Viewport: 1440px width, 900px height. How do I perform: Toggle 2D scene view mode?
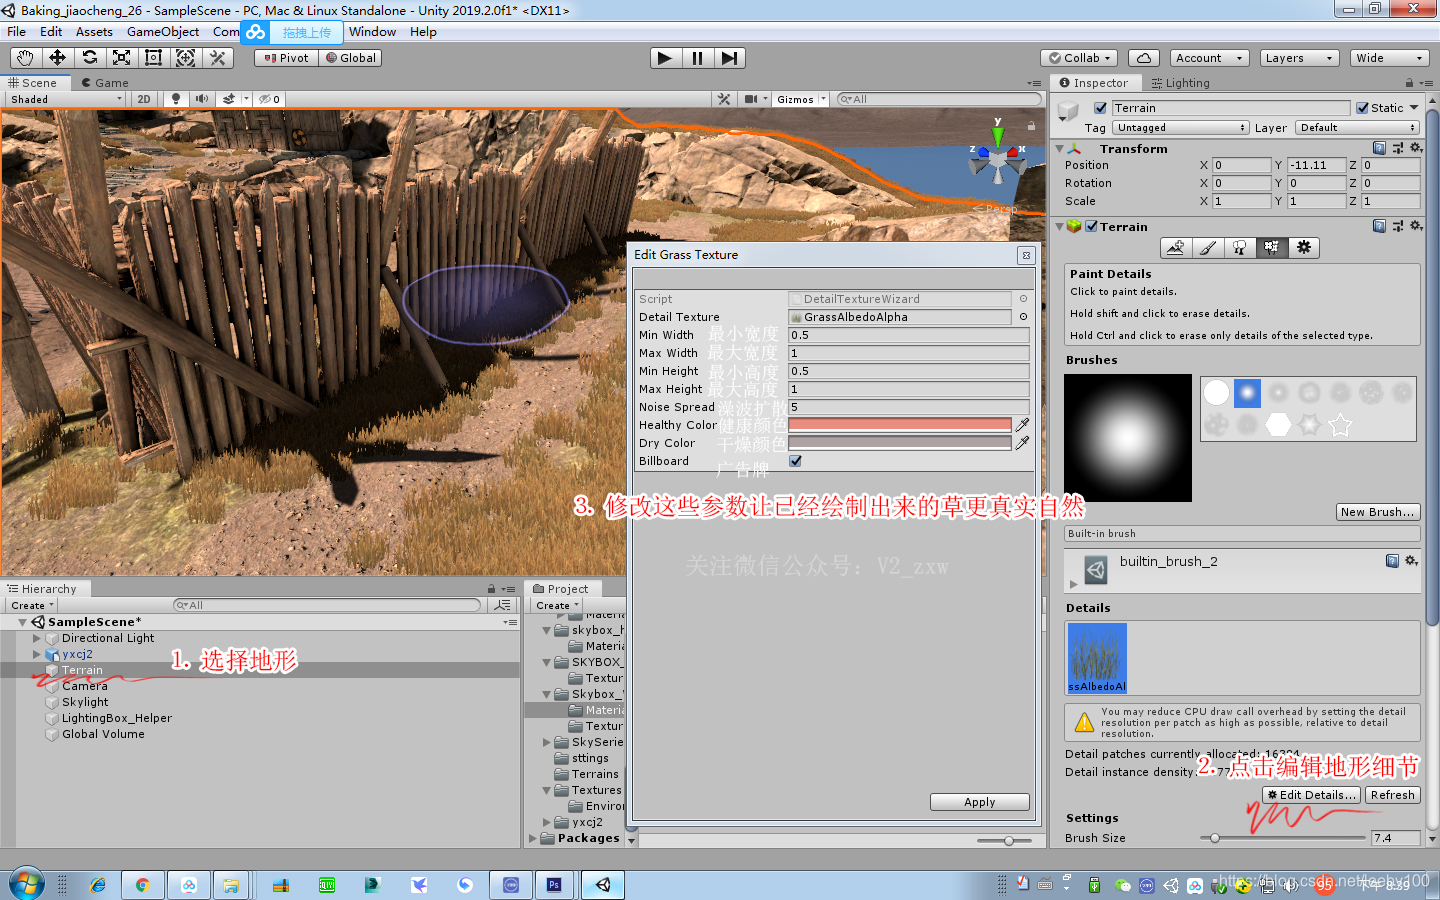coord(144,99)
